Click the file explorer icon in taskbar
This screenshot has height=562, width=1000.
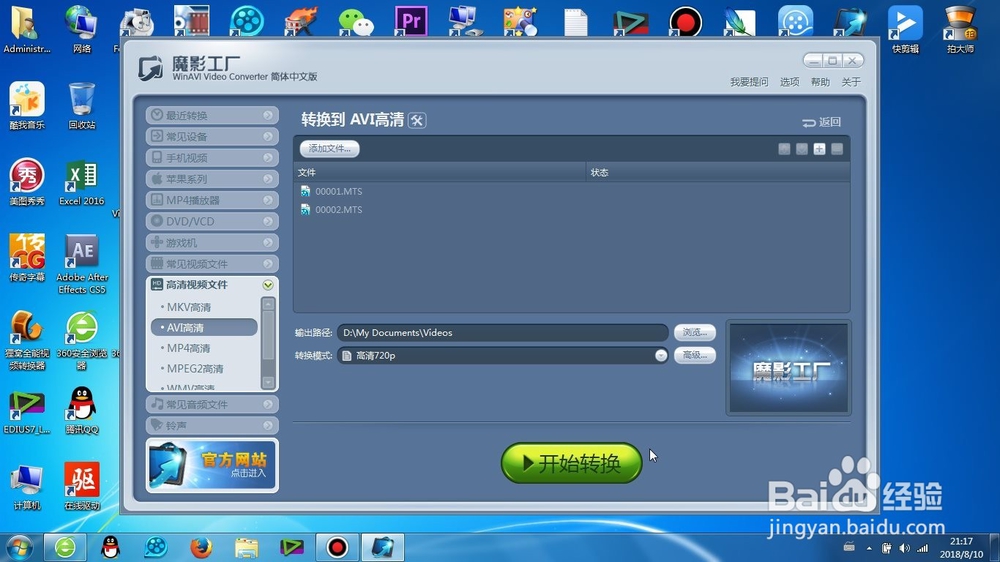(246, 547)
